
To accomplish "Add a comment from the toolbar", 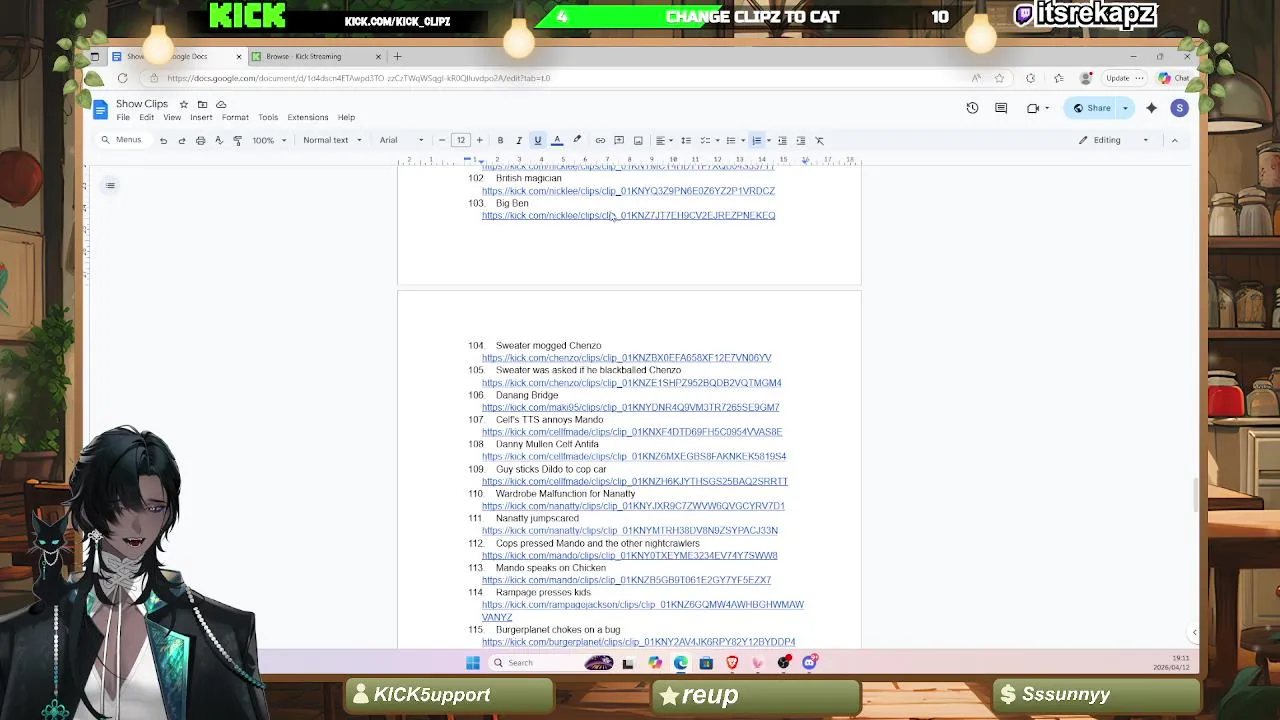I will click(619, 140).
